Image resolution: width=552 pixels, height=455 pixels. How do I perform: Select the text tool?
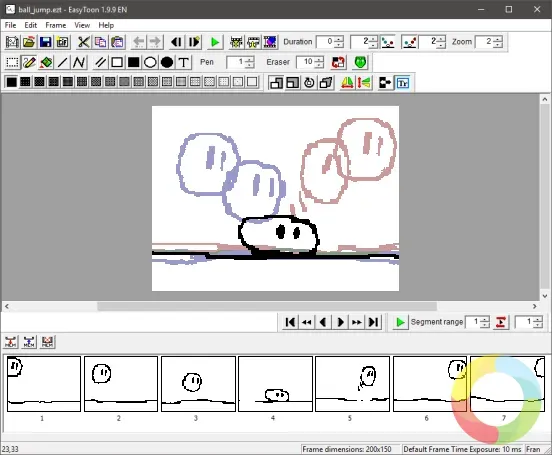click(183, 62)
